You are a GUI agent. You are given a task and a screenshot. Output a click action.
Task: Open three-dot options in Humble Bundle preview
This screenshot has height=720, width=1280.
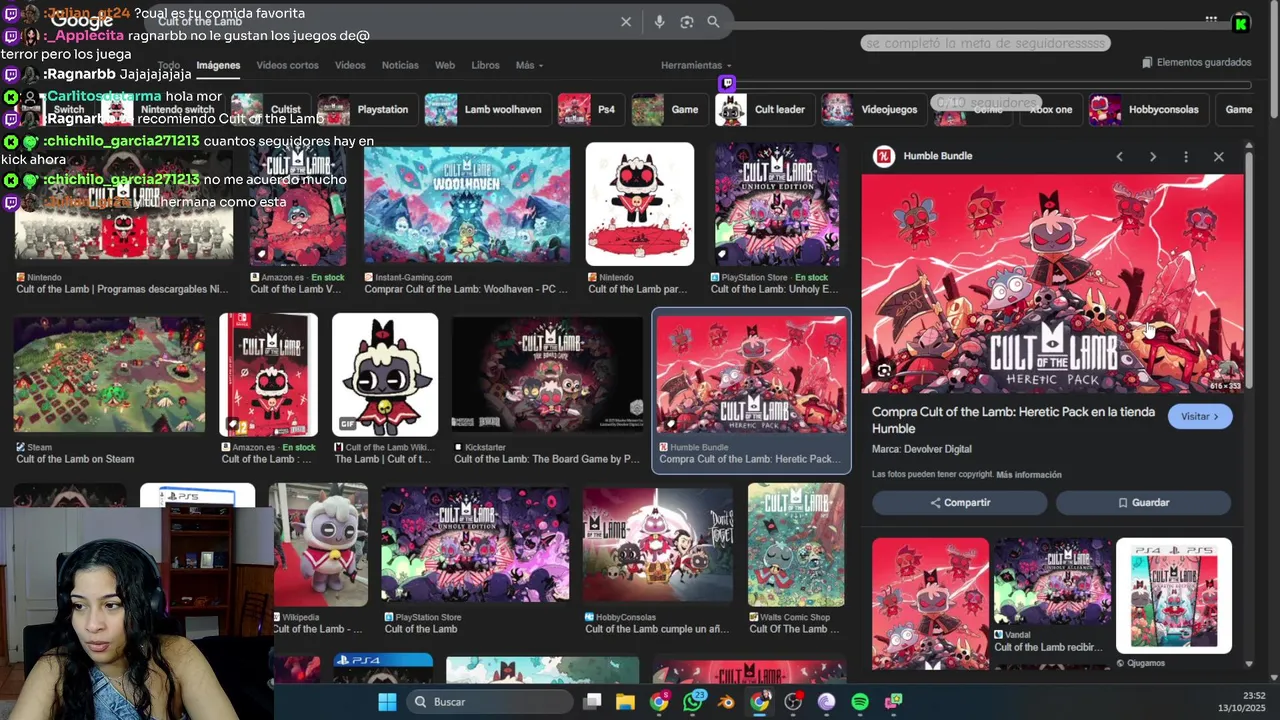click(x=1185, y=157)
